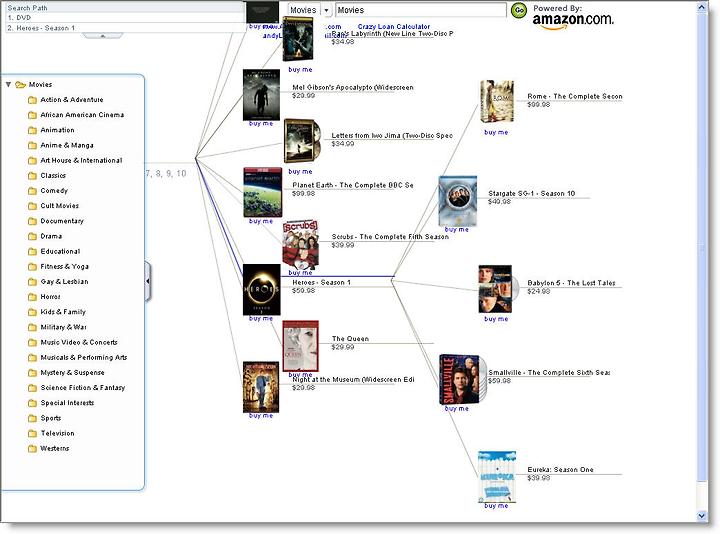This screenshot has height=534, width=720.
Task: Click title 'Scrubs - The Complete Fifth Season'
Action: click(390, 237)
